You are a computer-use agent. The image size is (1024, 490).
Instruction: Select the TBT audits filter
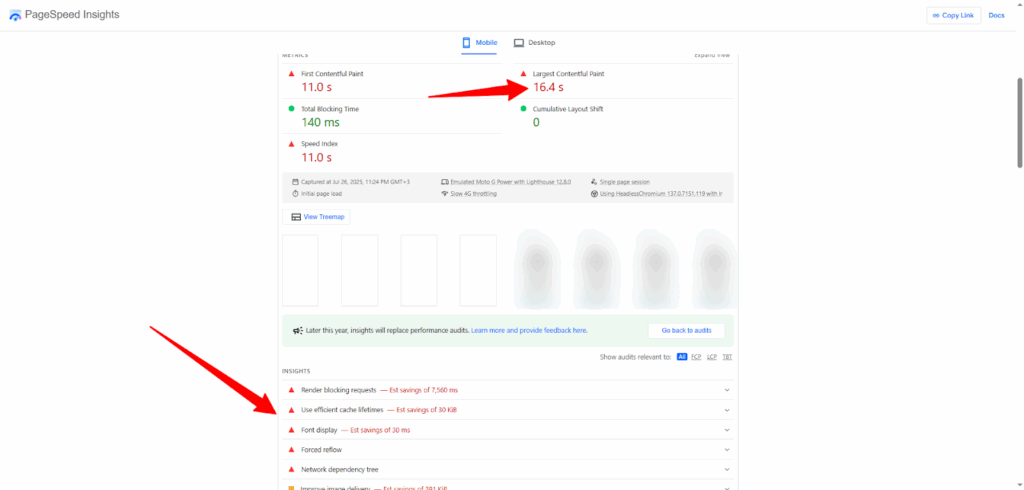click(727, 357)
